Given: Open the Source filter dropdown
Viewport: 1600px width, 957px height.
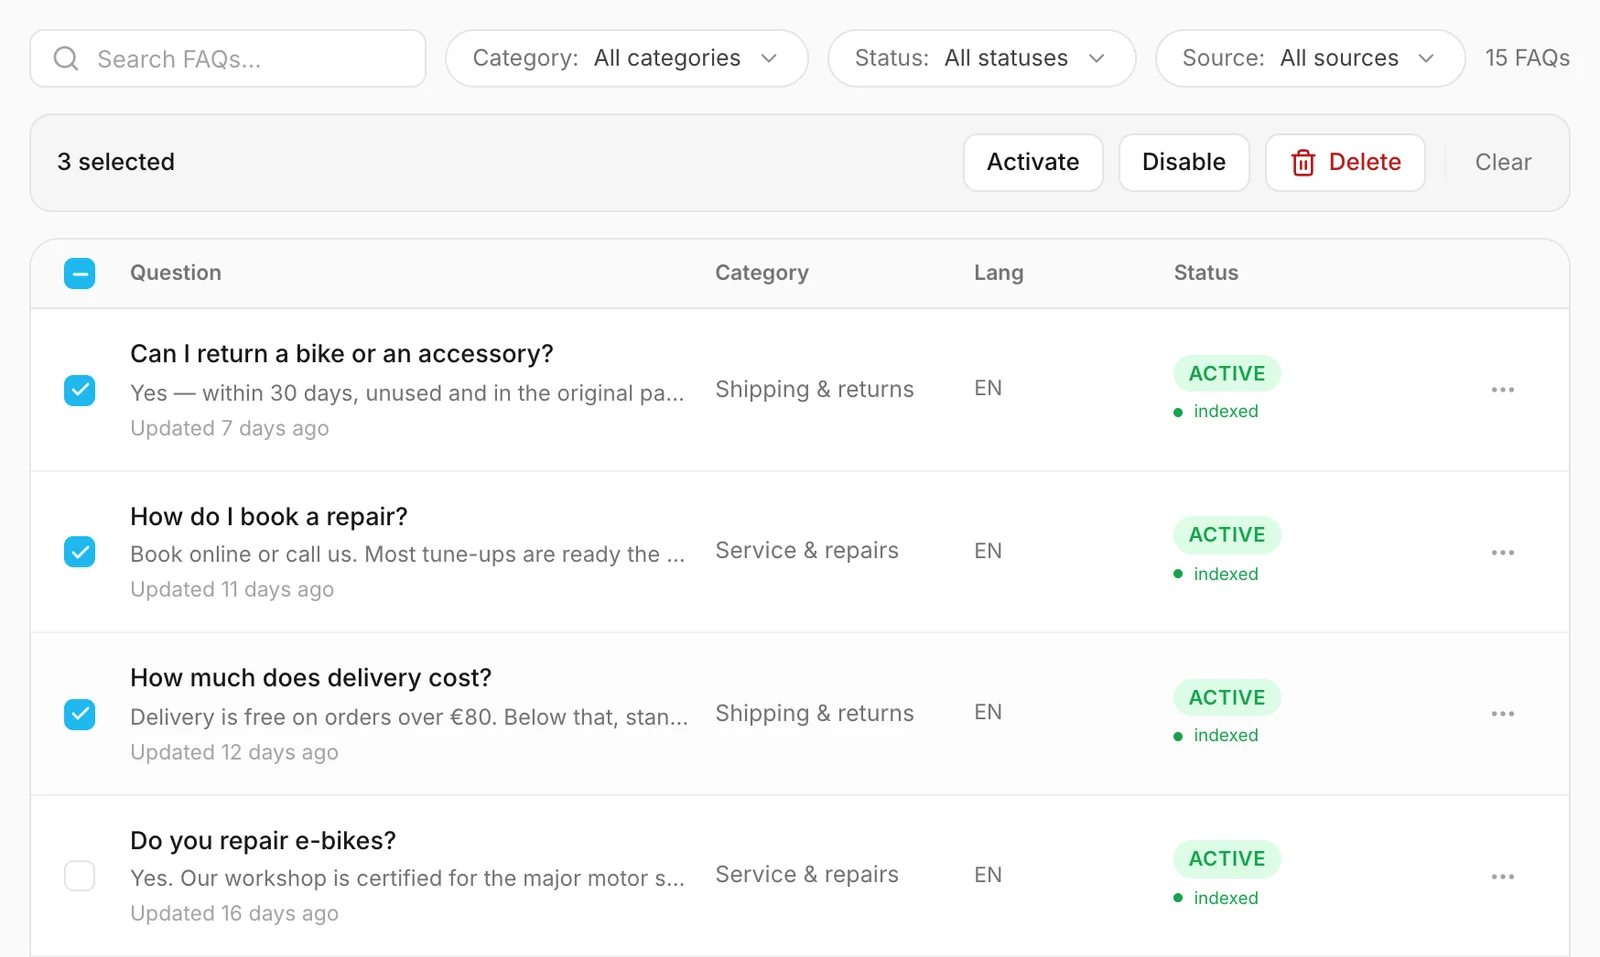Looking at the screenshot, I should pos(1310,58).
